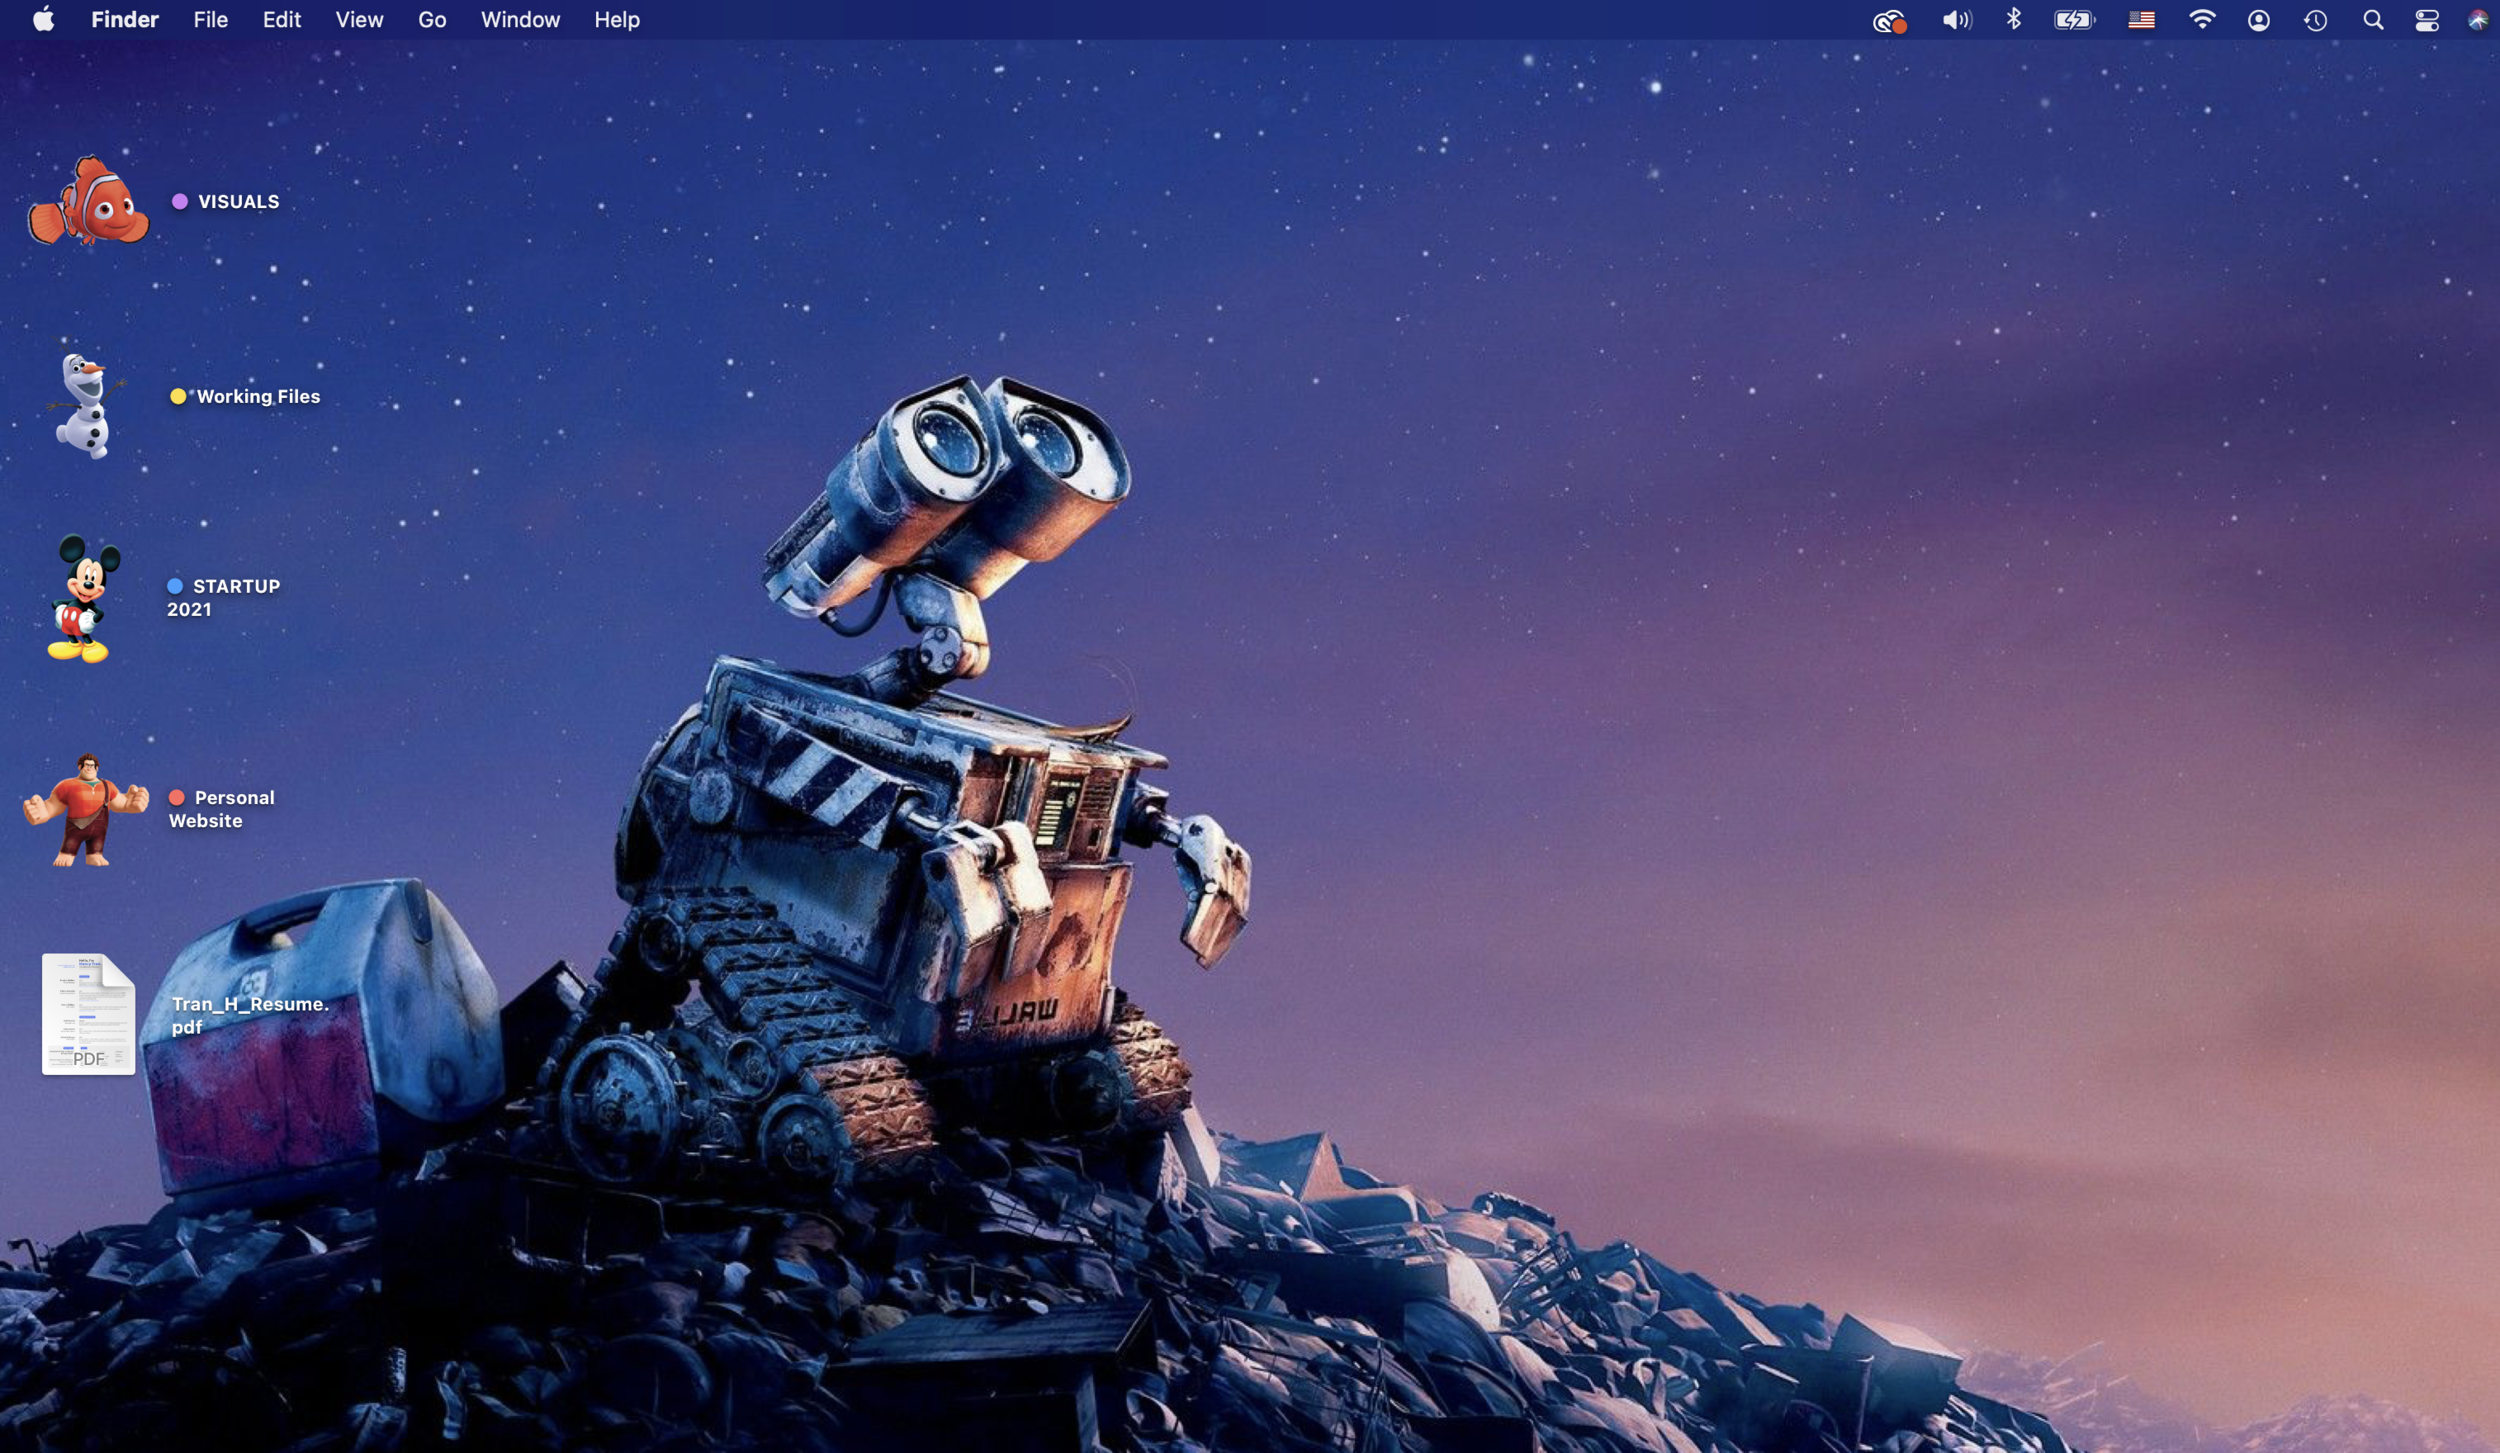Click the Window menu item

pos(520,20)
